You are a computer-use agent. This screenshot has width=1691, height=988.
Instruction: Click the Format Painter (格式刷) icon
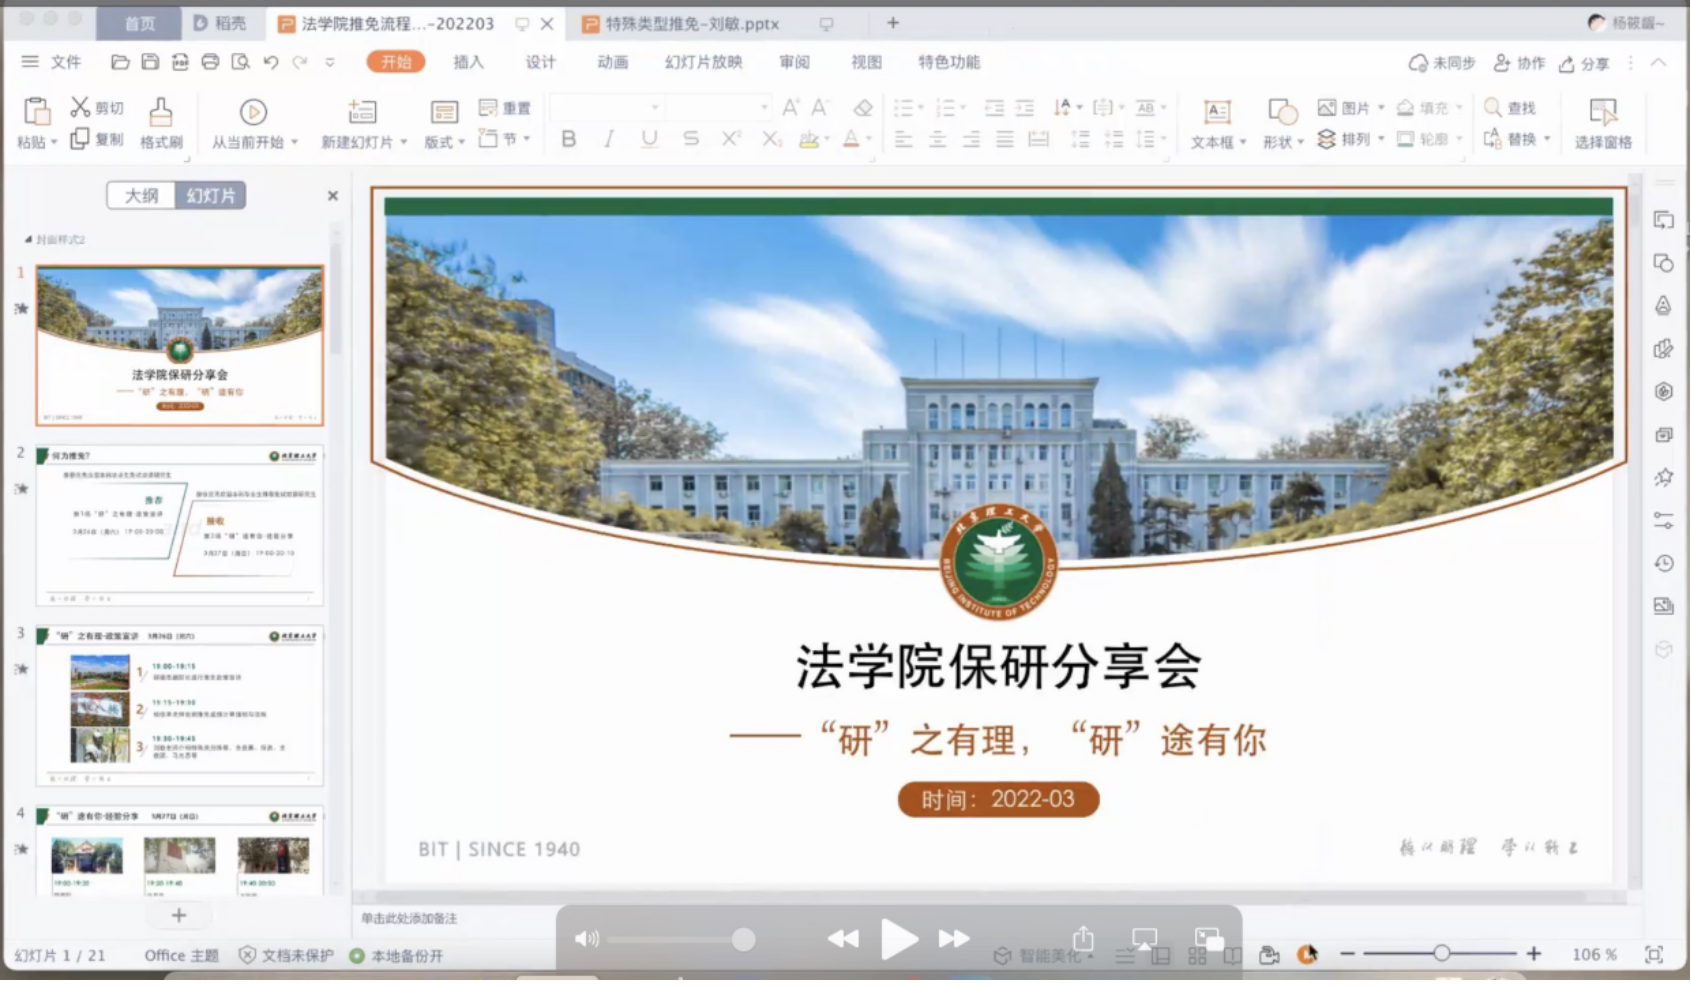pyautogui.click(x=160, y=112)
